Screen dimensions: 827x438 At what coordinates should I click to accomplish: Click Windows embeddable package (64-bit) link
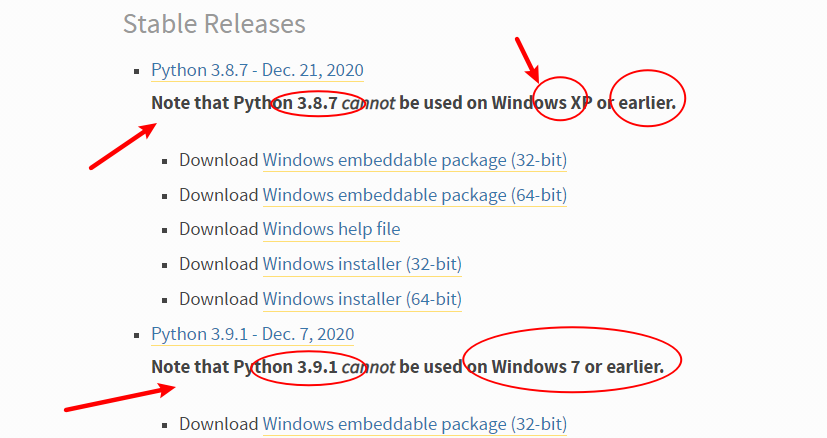415,195
